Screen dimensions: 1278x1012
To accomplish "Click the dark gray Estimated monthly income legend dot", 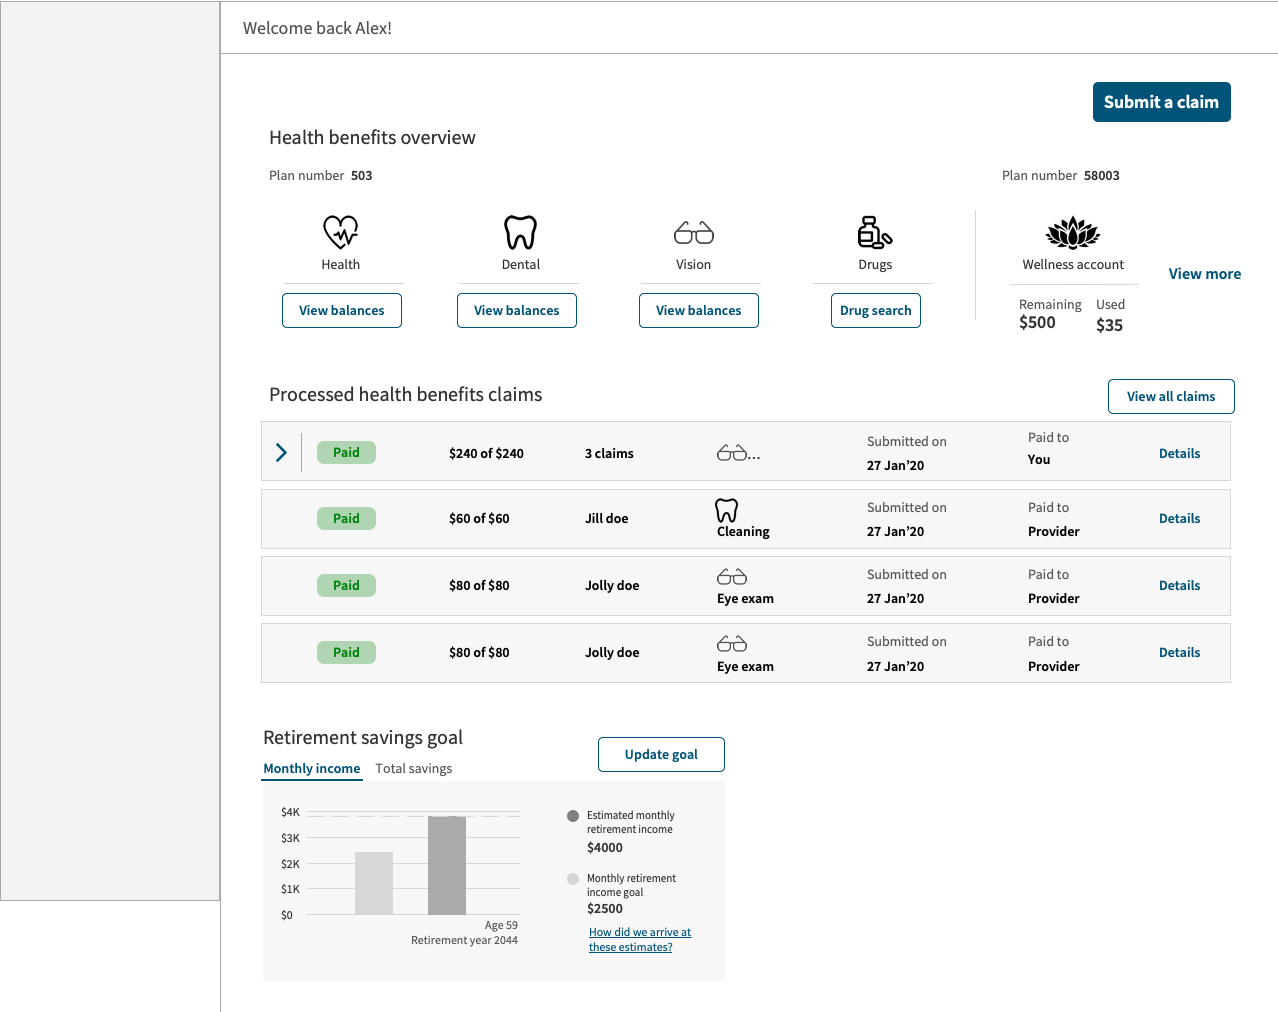I will click(x=573, y=816).
